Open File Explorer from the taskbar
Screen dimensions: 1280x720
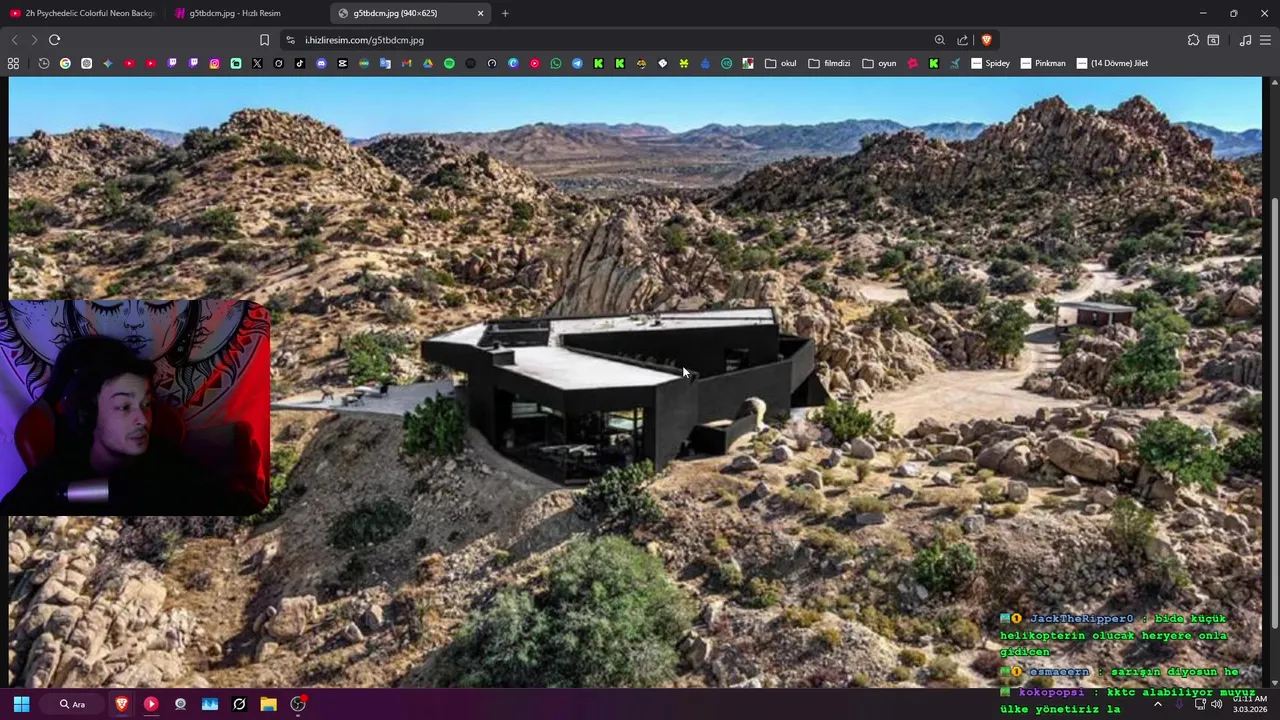(x=268, y=704)
